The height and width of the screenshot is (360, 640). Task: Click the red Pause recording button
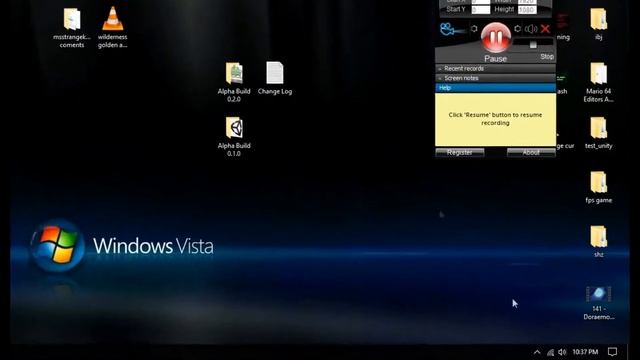(496, 38)
